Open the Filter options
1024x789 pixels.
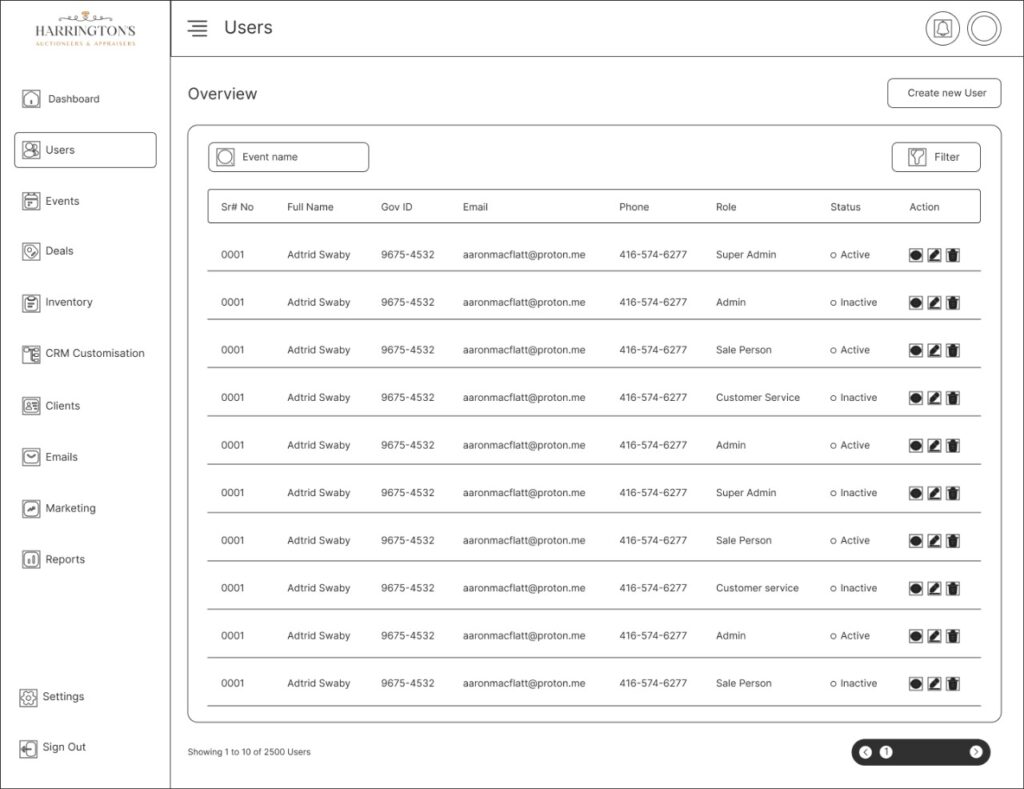pyautogui.click(x=936, y=157)
